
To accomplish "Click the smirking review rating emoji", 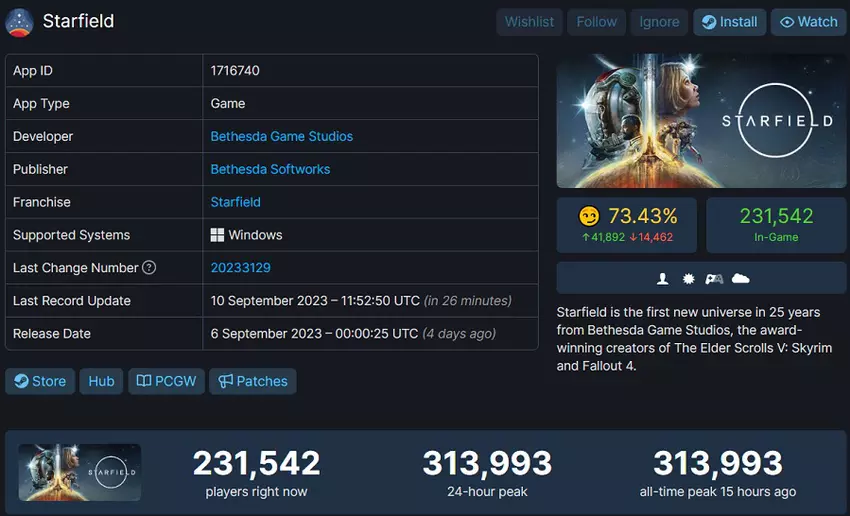I will click(x=589, y=216).
